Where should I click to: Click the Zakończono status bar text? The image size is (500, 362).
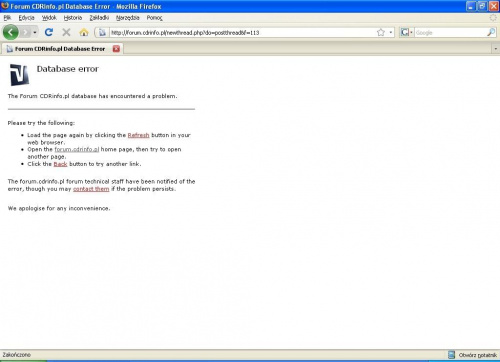point(17,355)
